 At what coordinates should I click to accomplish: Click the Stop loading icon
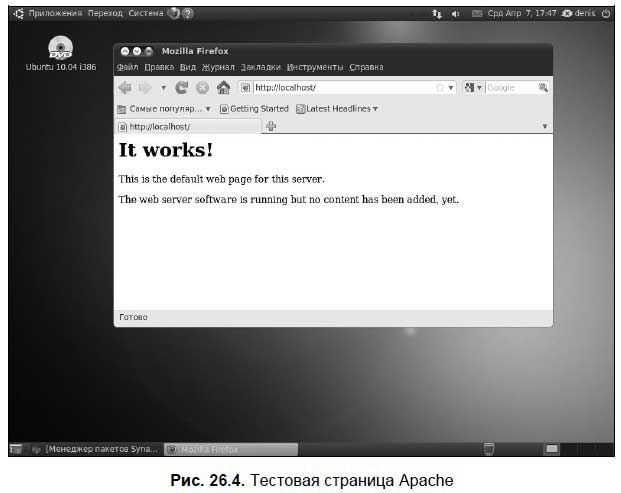click(202, 88)
